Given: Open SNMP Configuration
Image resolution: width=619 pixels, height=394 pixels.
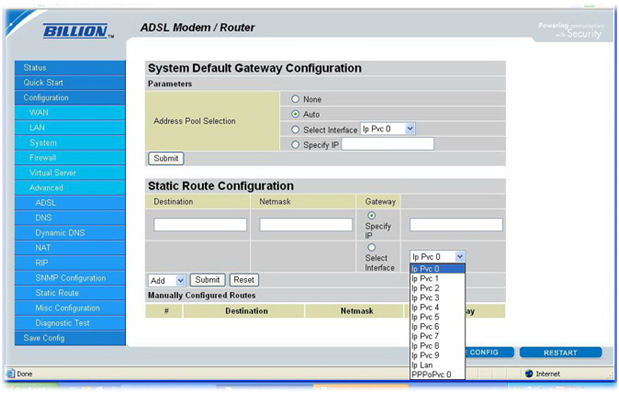Looking at the screenshot, I should (x=70, y=278).
